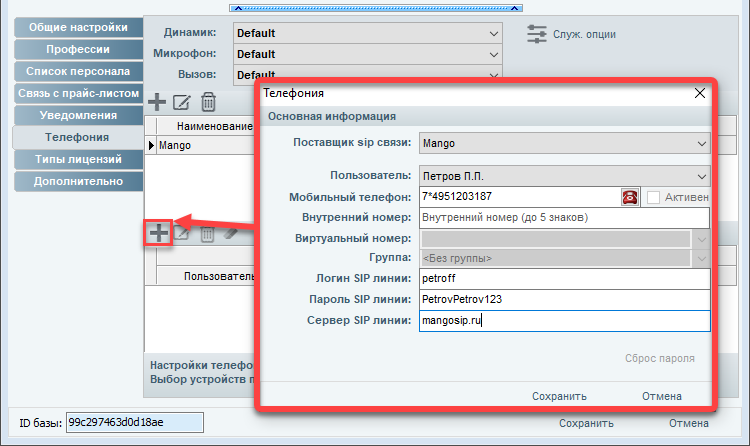Switch to the Общие настройки tab
750x446 pixels.
(75, 27)
